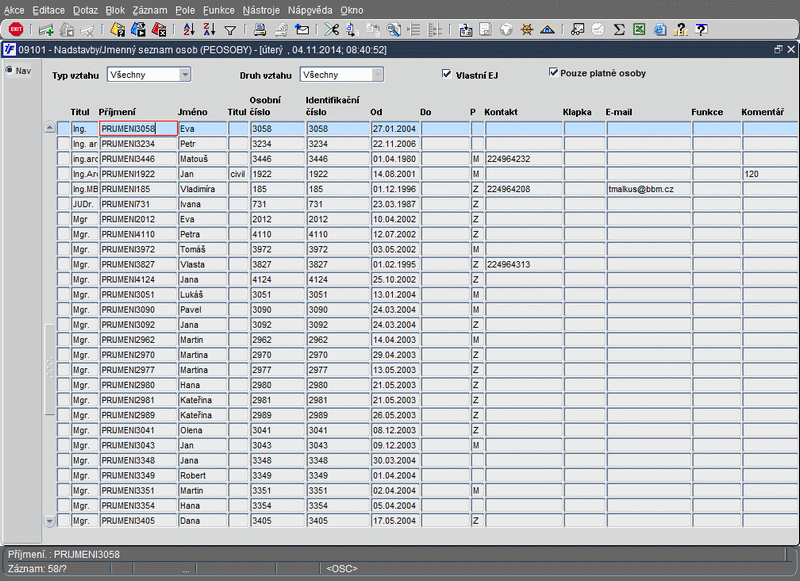Click the date 01.02.1995
The width and height of the screenshot is (800, 581).
click(x=395, y=264)
